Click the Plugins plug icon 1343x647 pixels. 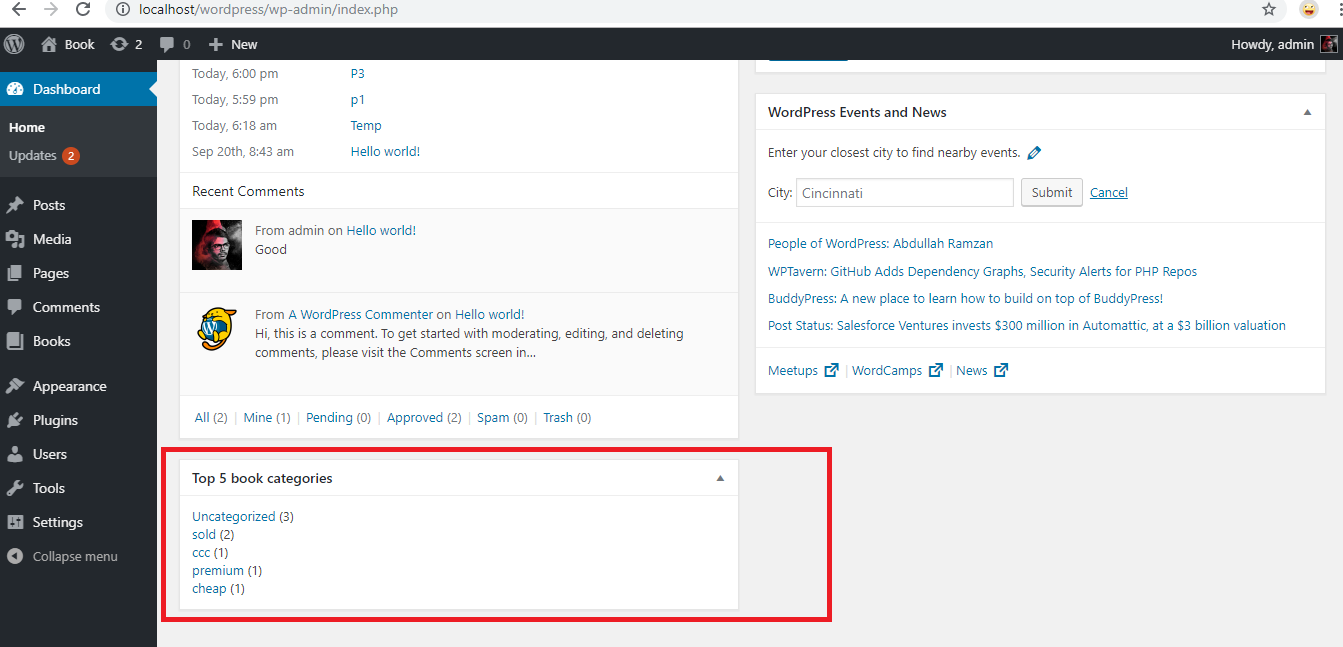coord(22,420)
